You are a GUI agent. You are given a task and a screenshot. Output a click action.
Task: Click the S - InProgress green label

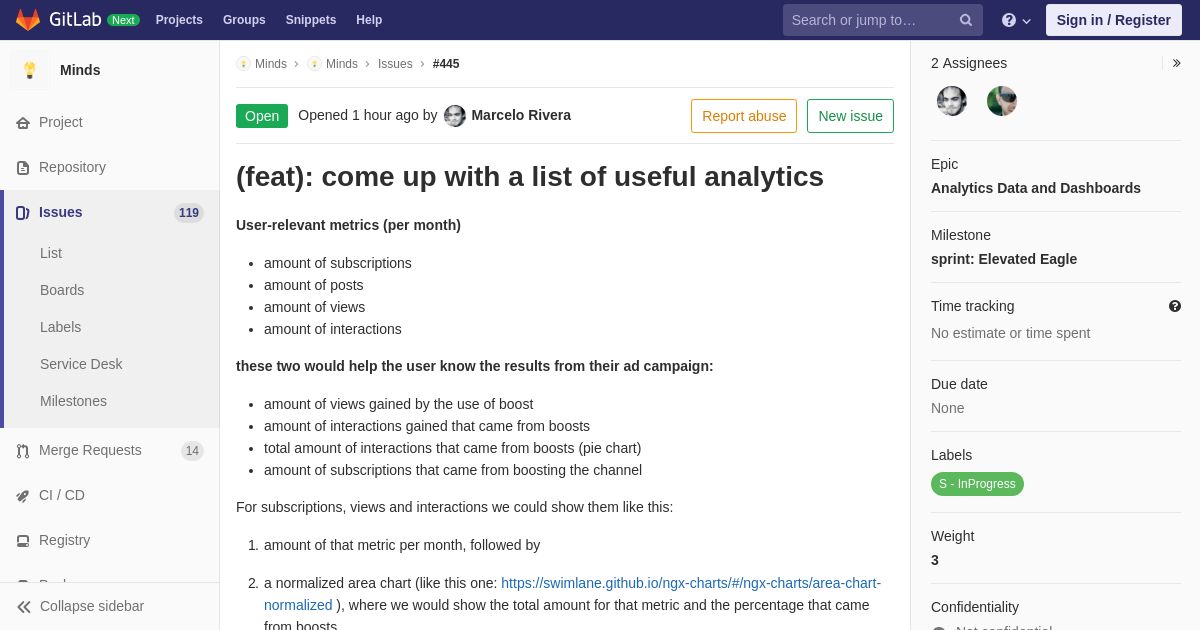tap(977, 484)
